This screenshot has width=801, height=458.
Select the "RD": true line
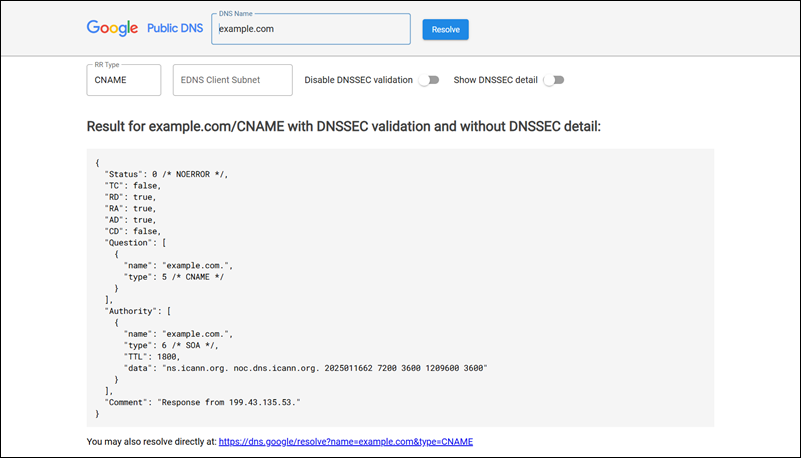click(x=130, y=197)
